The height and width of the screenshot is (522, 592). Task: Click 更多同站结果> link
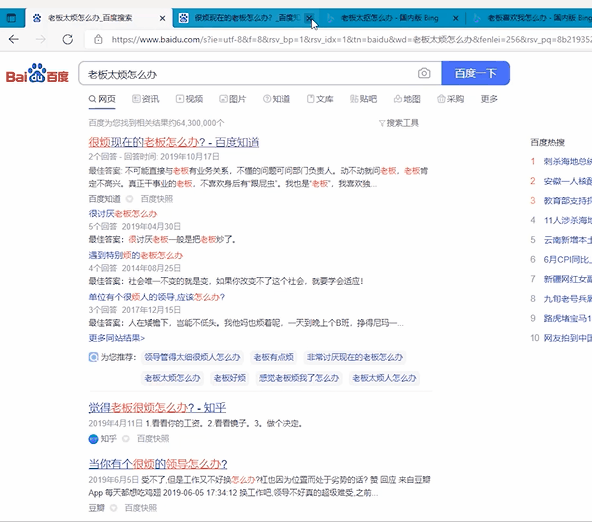[x=117, y=338]
